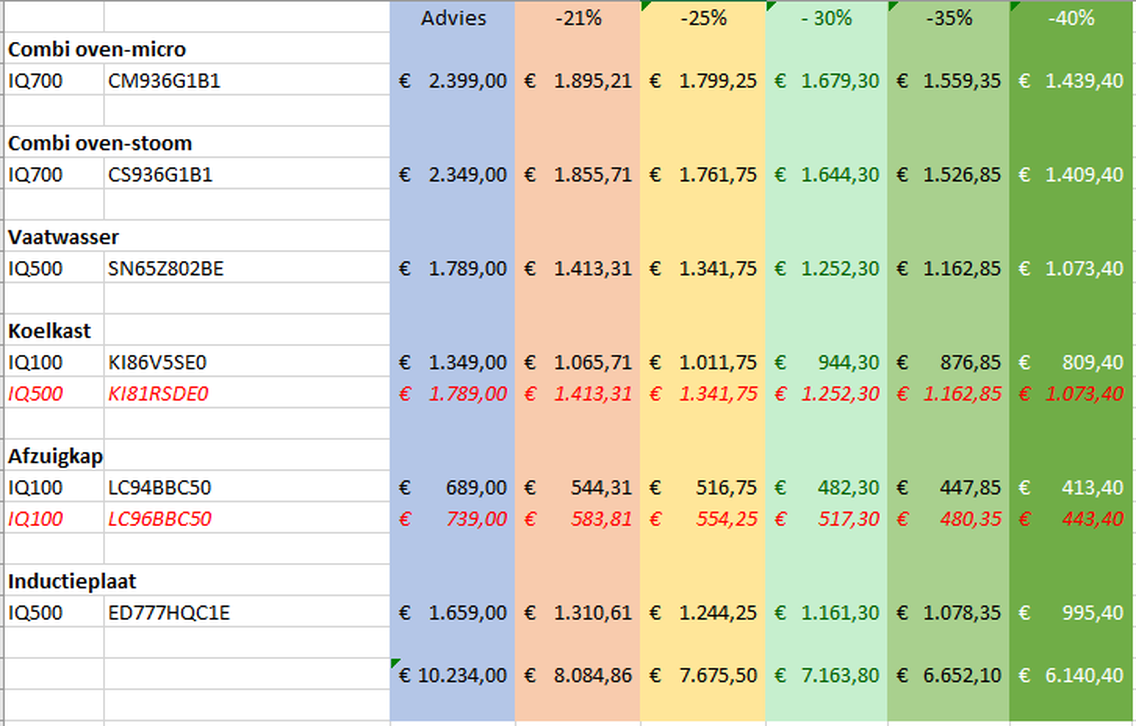Select the -30% header cell
Image resolution: width=1136 pixels, height=726 pixels.
point(826,17)
